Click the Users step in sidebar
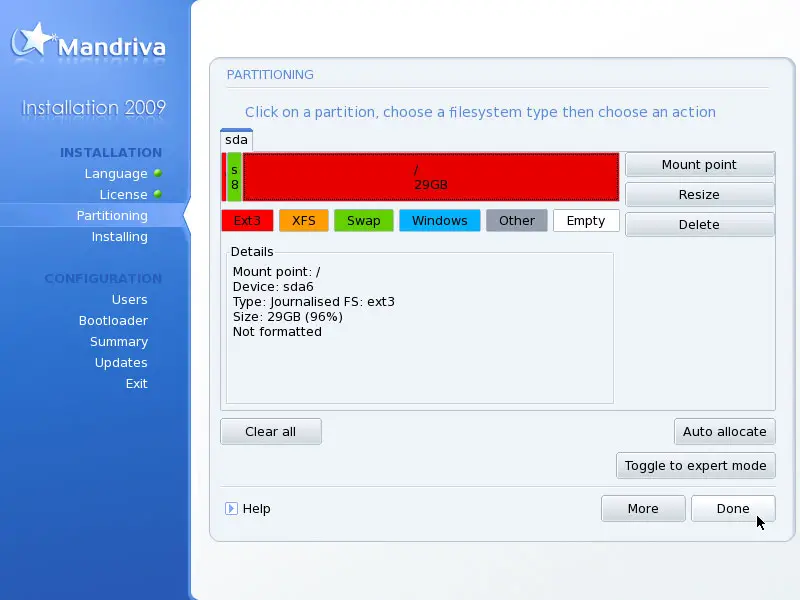This screenshot has height=600, width=800. [x=130, y=299]
